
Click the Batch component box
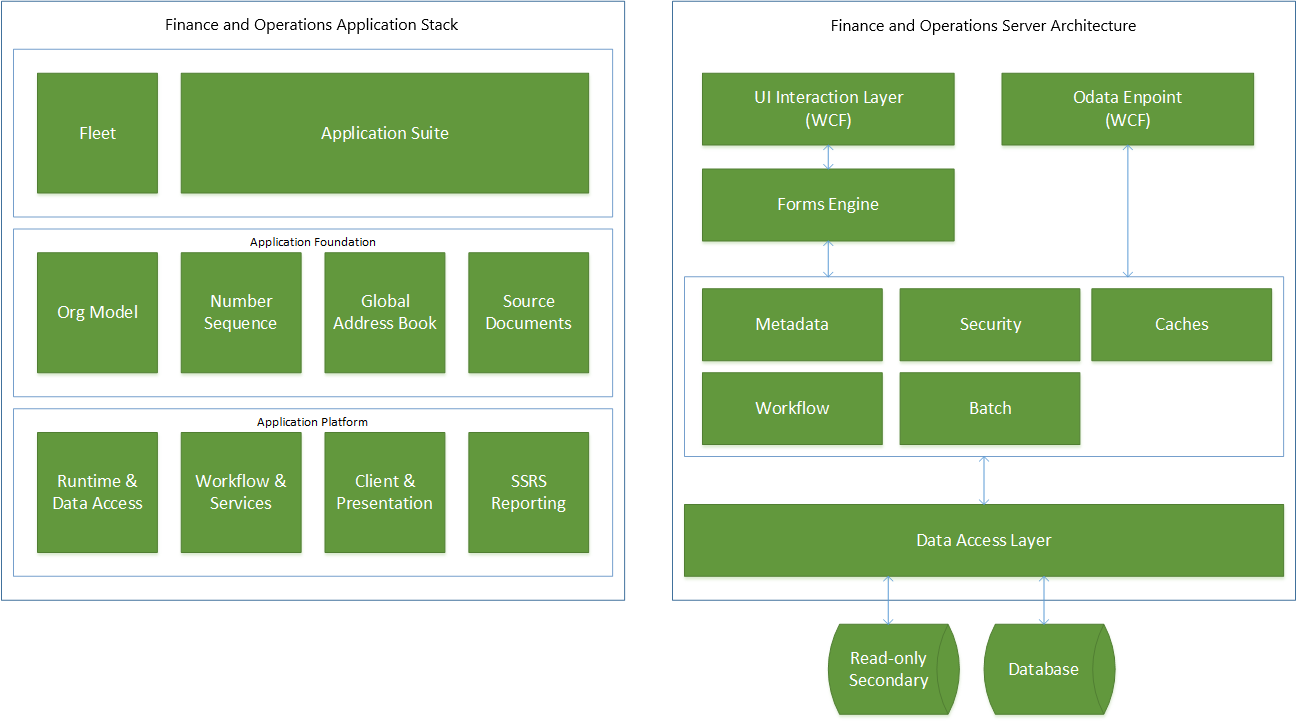(x=990, y=408)
